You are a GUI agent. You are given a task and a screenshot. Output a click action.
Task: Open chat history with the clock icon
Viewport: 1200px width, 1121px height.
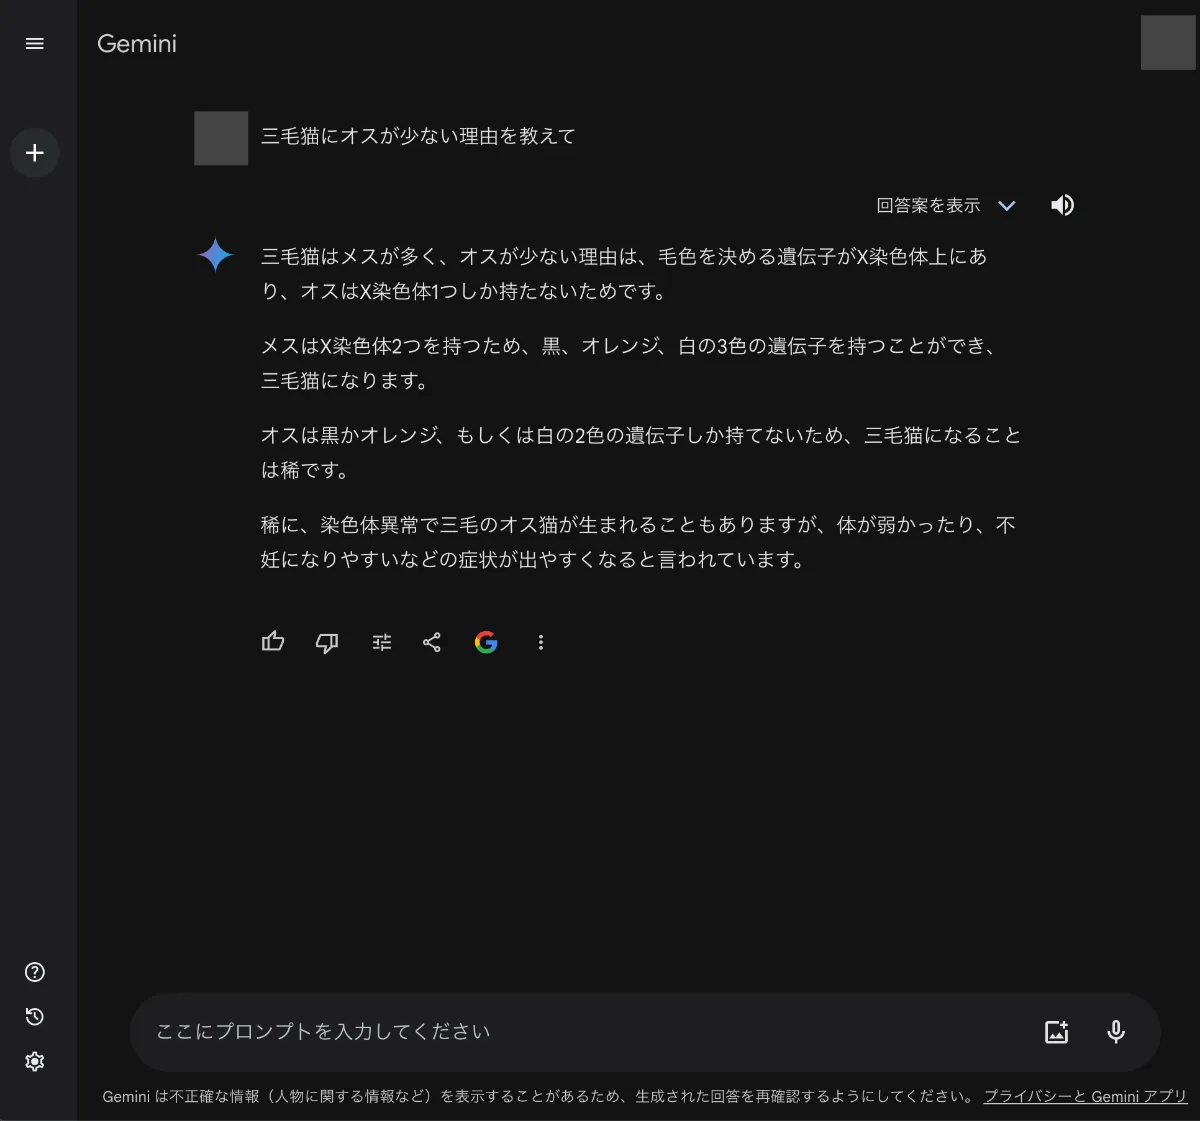coord(35,1016)
